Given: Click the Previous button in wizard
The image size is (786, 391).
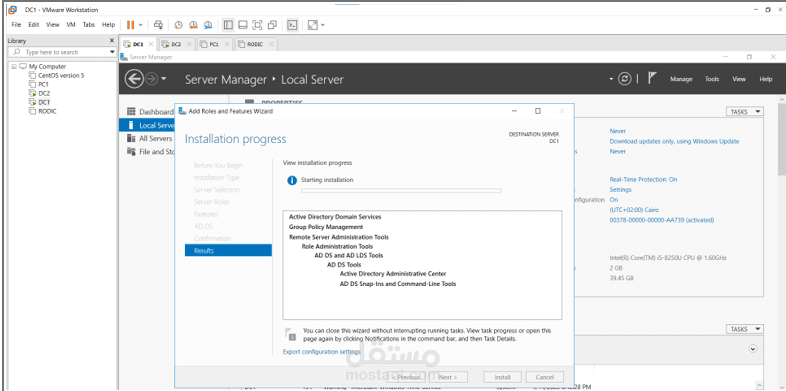Looking at the screenshot, I should click(x=406, y=377).
